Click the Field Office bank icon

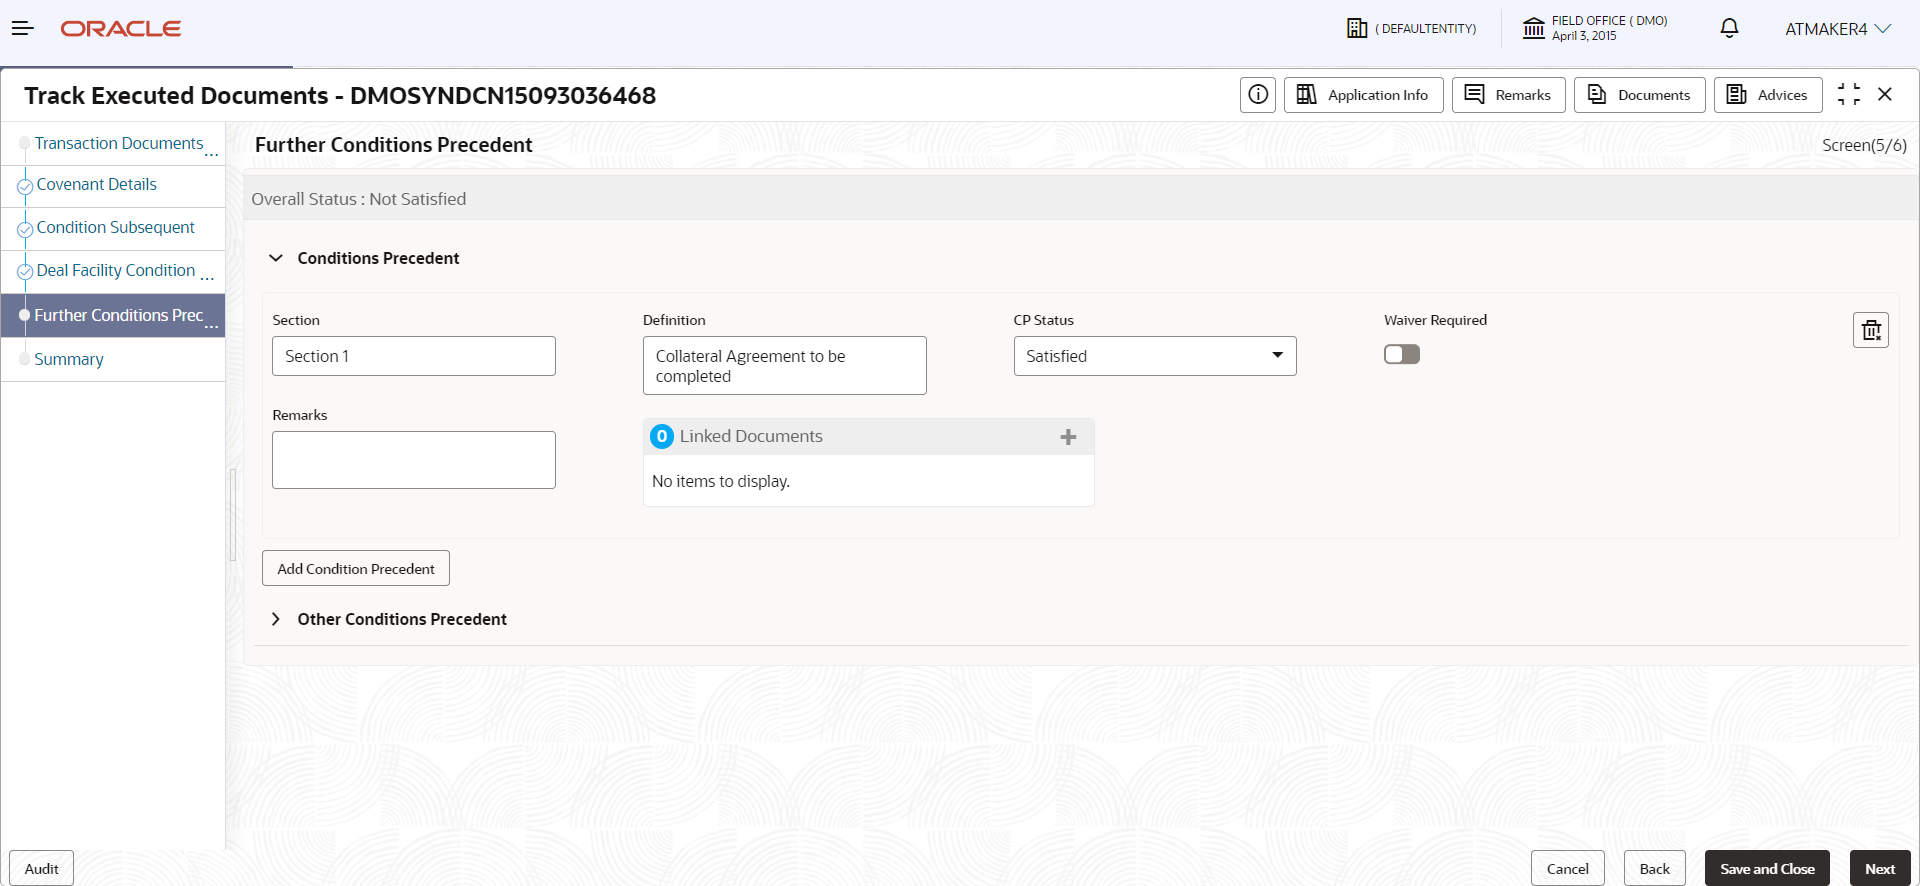(x=1534, y=28)
